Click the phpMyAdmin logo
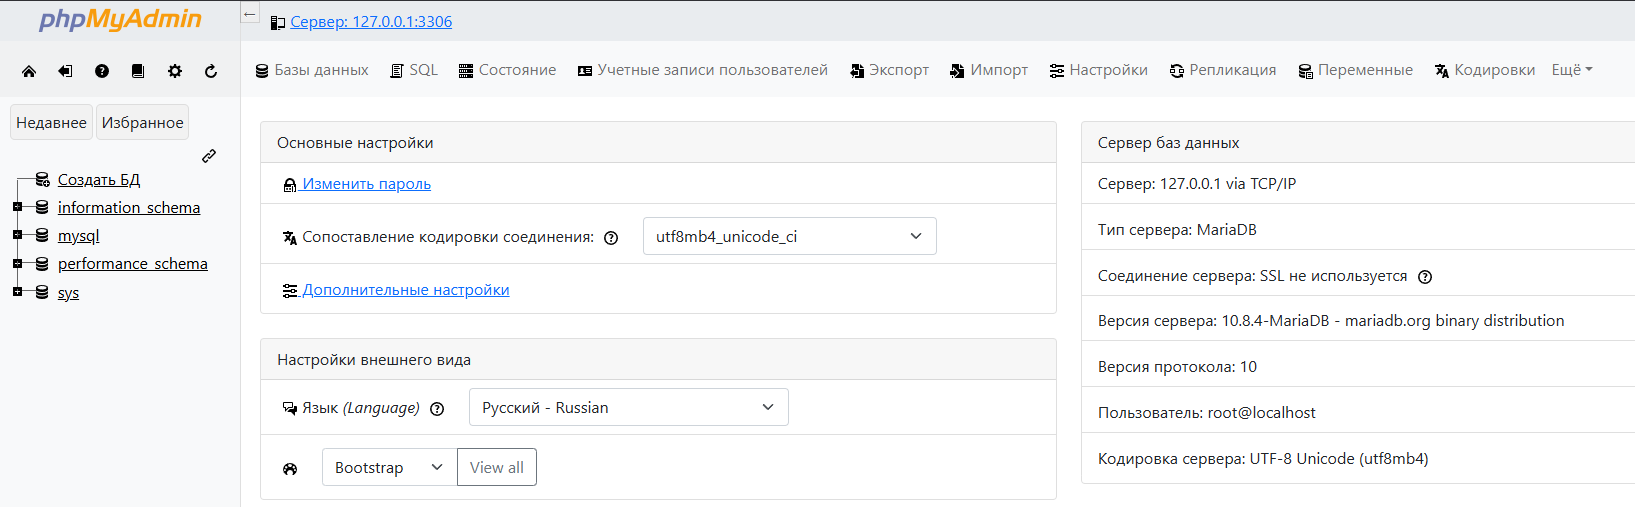This screenshot has height=507, width=1635. tap(120, 19)
